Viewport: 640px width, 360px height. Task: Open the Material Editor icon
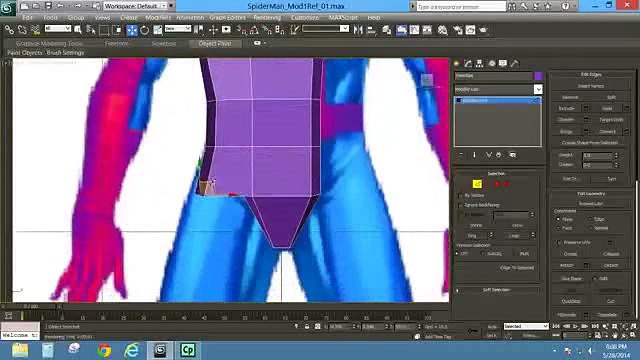442,30
